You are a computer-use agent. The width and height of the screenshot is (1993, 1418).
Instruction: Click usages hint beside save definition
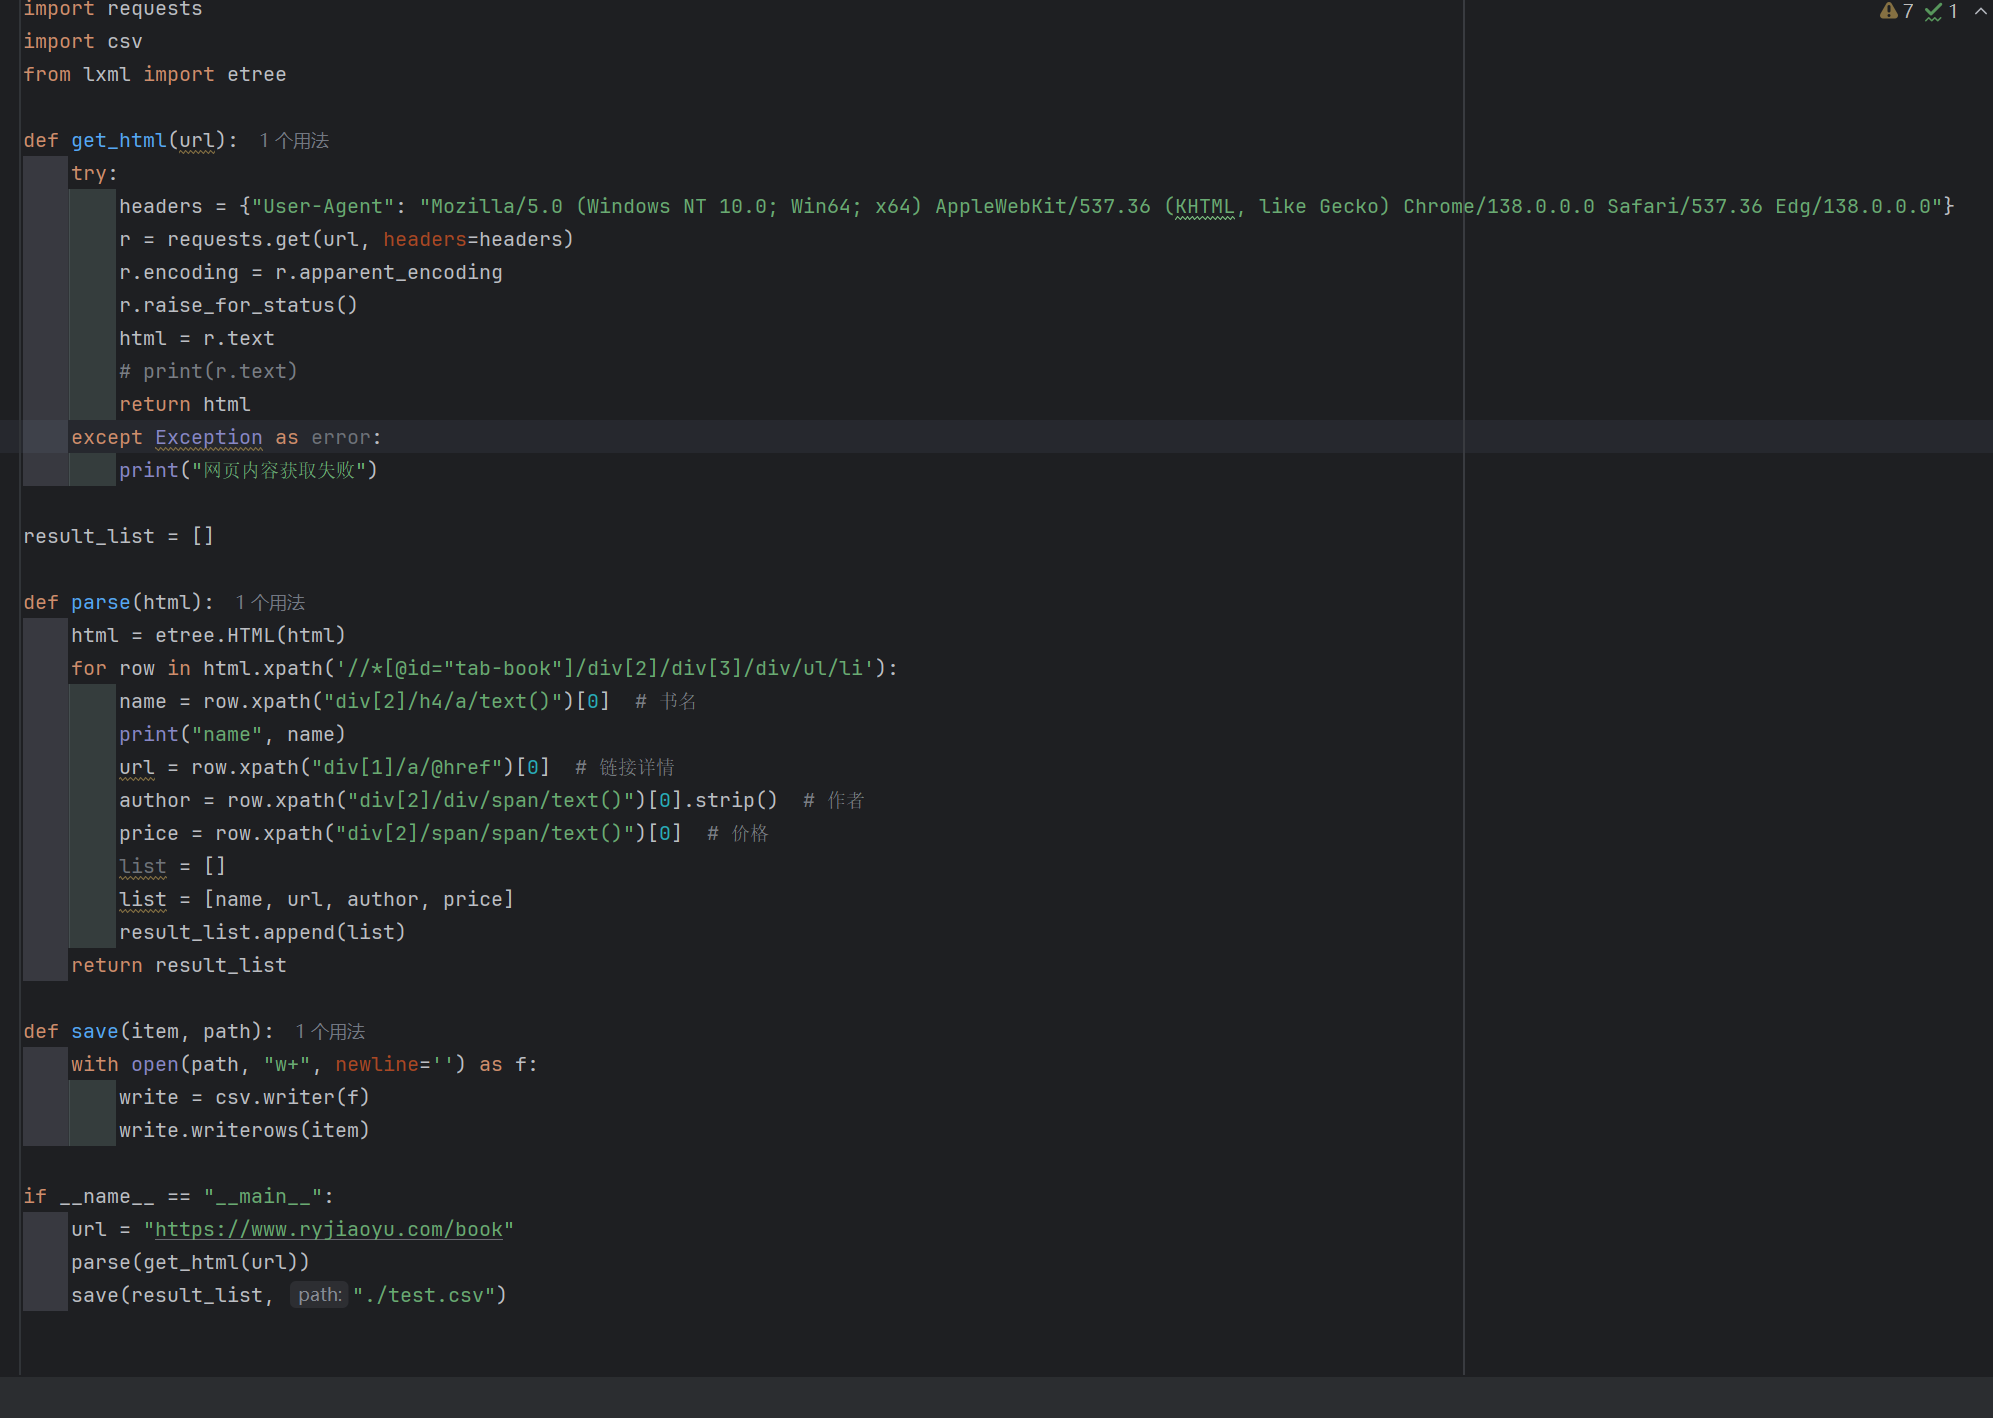pos(330,1032)
